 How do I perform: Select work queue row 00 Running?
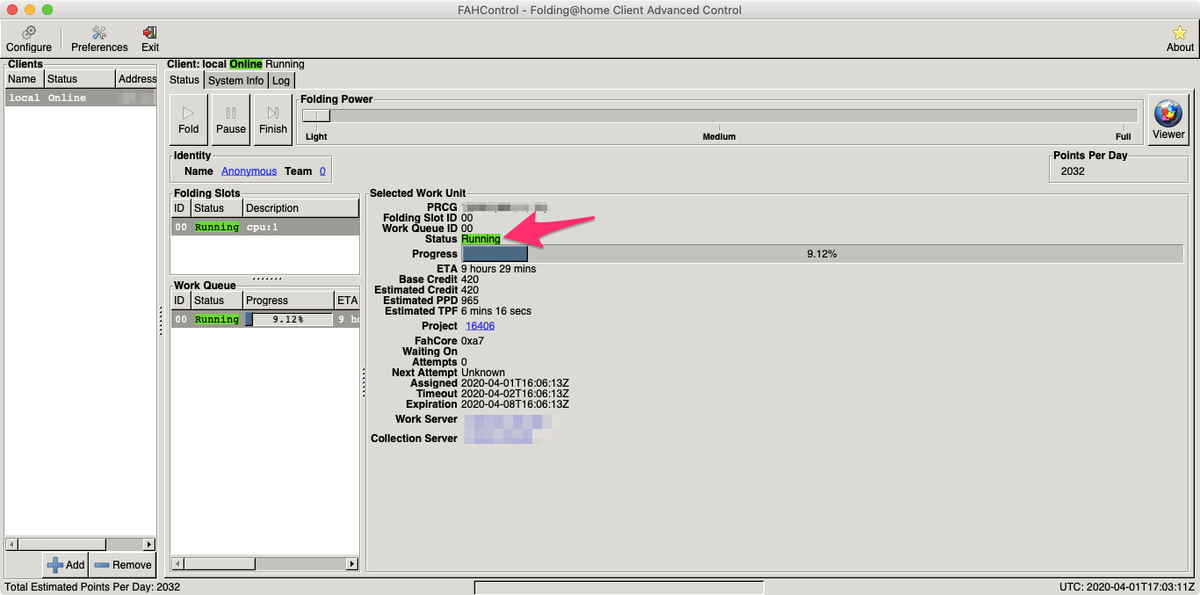point(265,319)
